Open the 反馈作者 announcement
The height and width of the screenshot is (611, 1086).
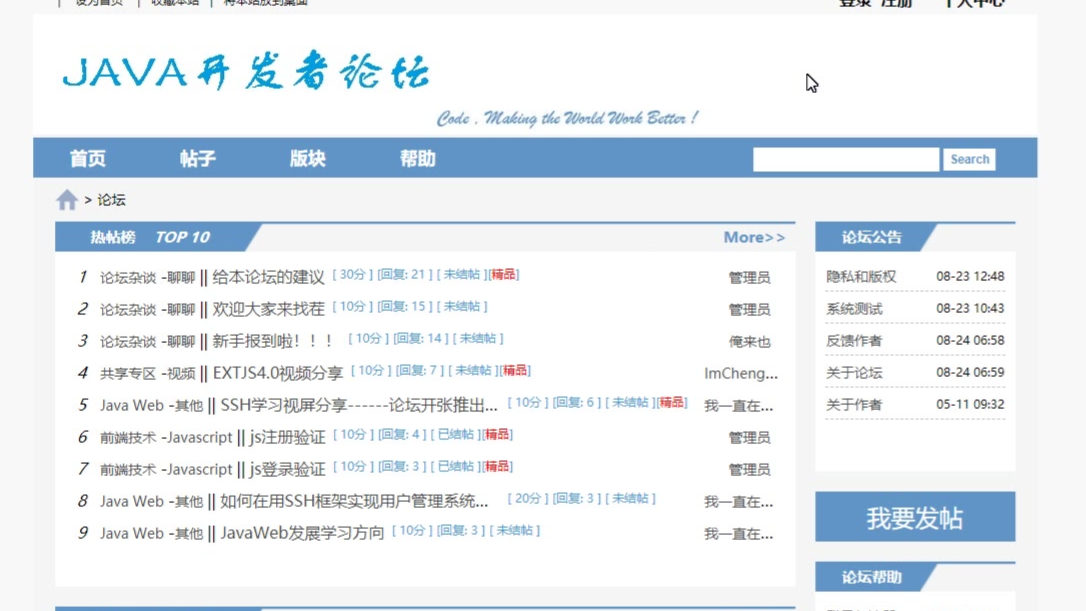click(x=854, y=341)
